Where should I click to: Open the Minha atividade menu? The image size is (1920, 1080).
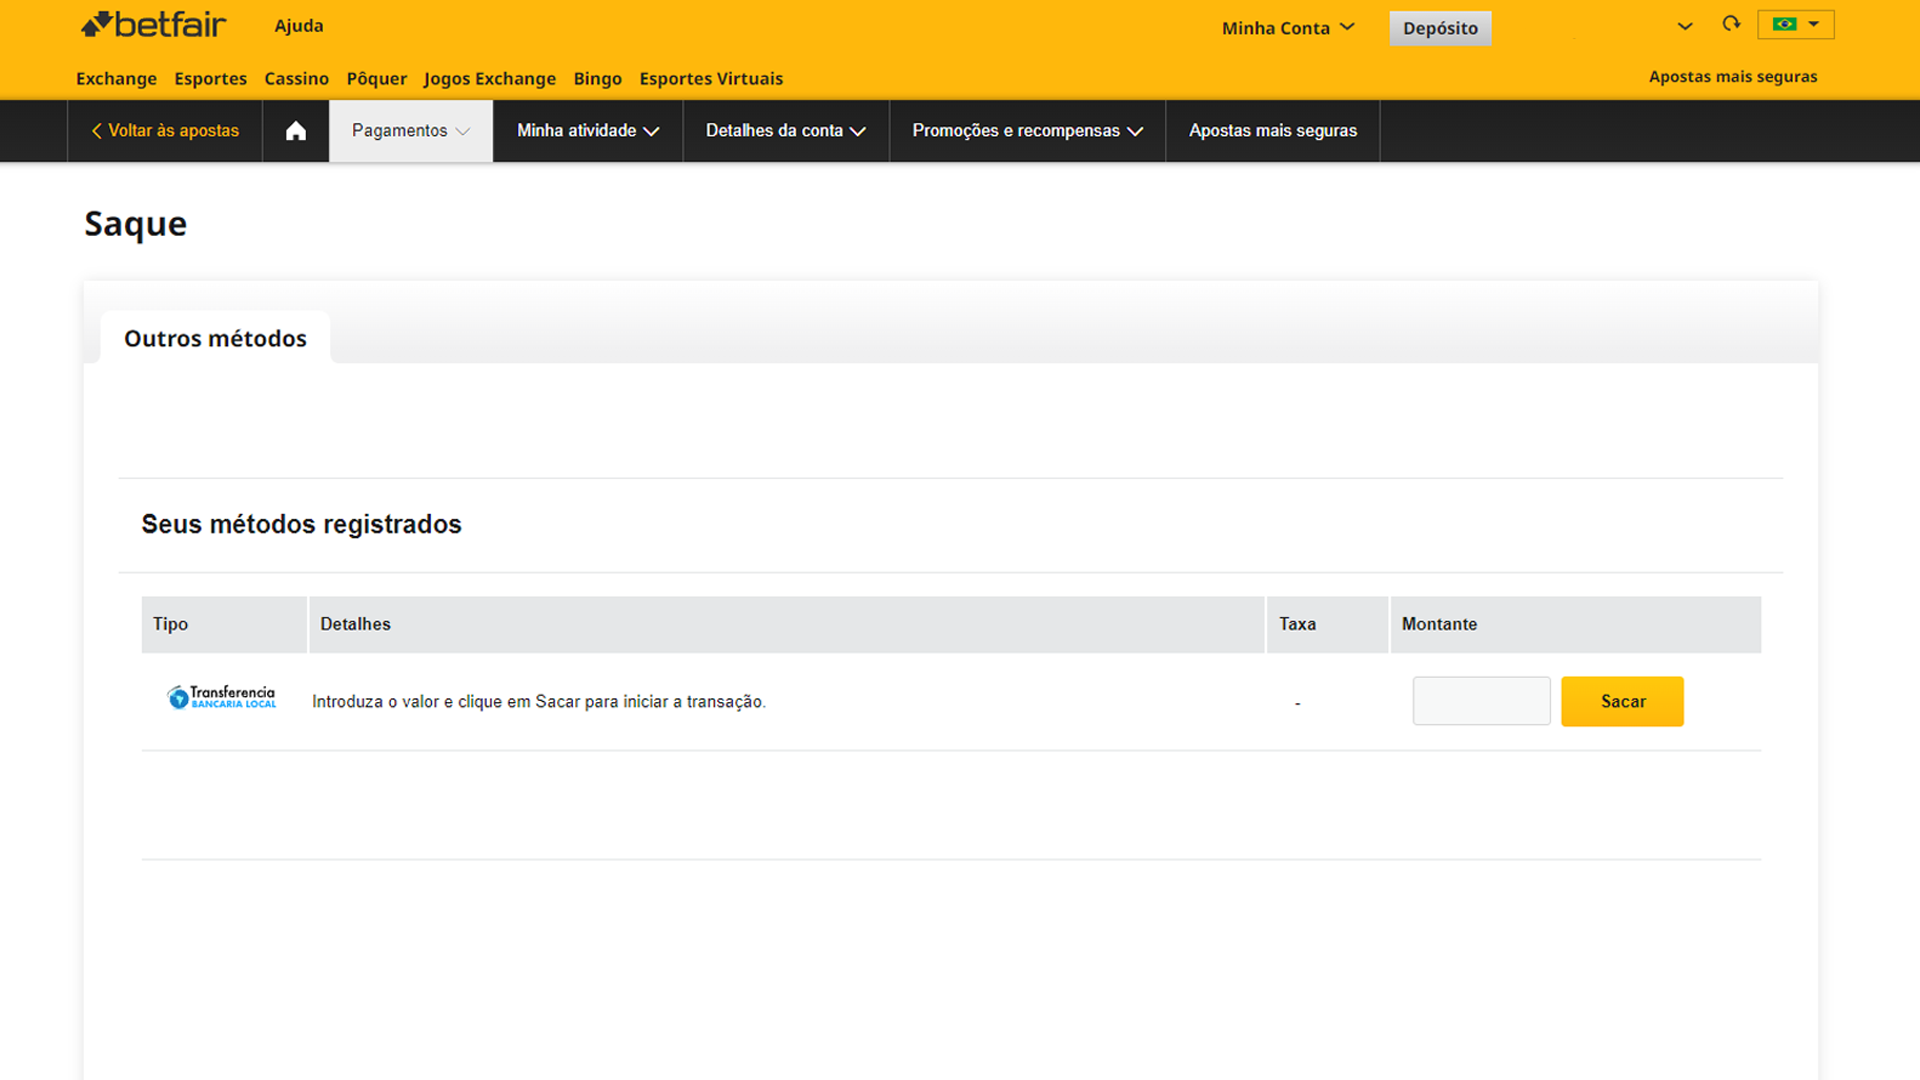pos(588,131)
